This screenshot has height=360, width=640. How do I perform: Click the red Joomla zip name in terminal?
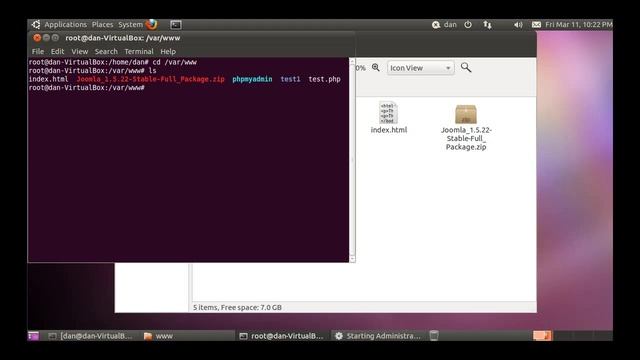coord(151,79)
